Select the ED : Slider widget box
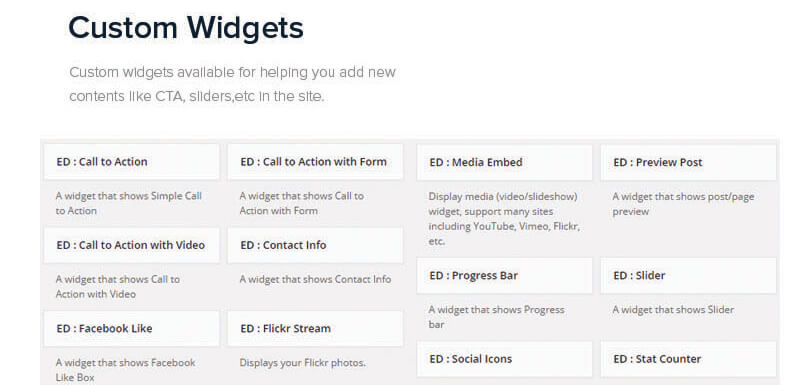The height and width of the screenshot is (385, 800). tap(688, 276)
